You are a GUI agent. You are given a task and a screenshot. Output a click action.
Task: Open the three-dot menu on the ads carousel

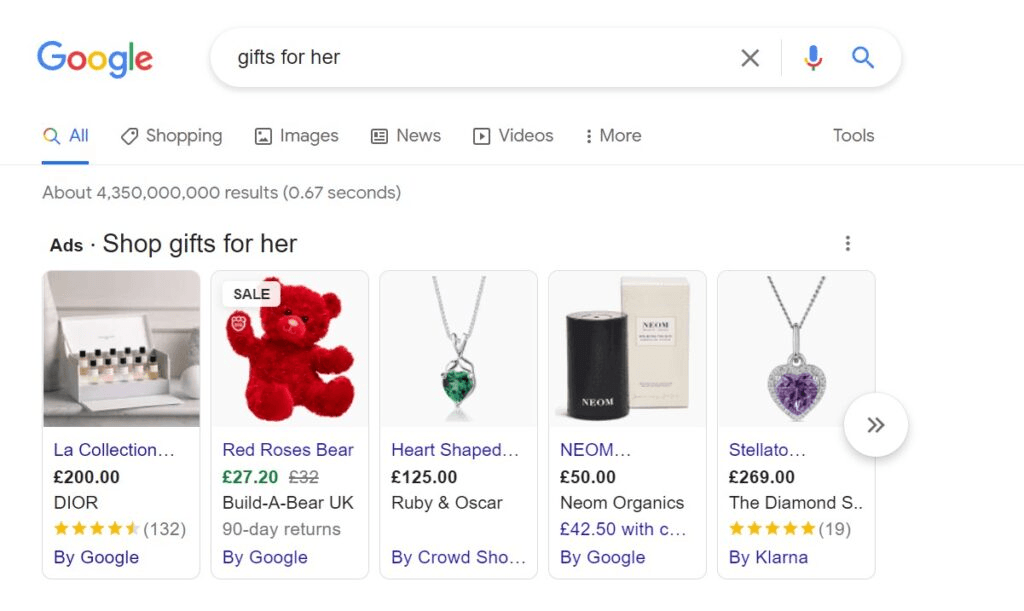848,242
